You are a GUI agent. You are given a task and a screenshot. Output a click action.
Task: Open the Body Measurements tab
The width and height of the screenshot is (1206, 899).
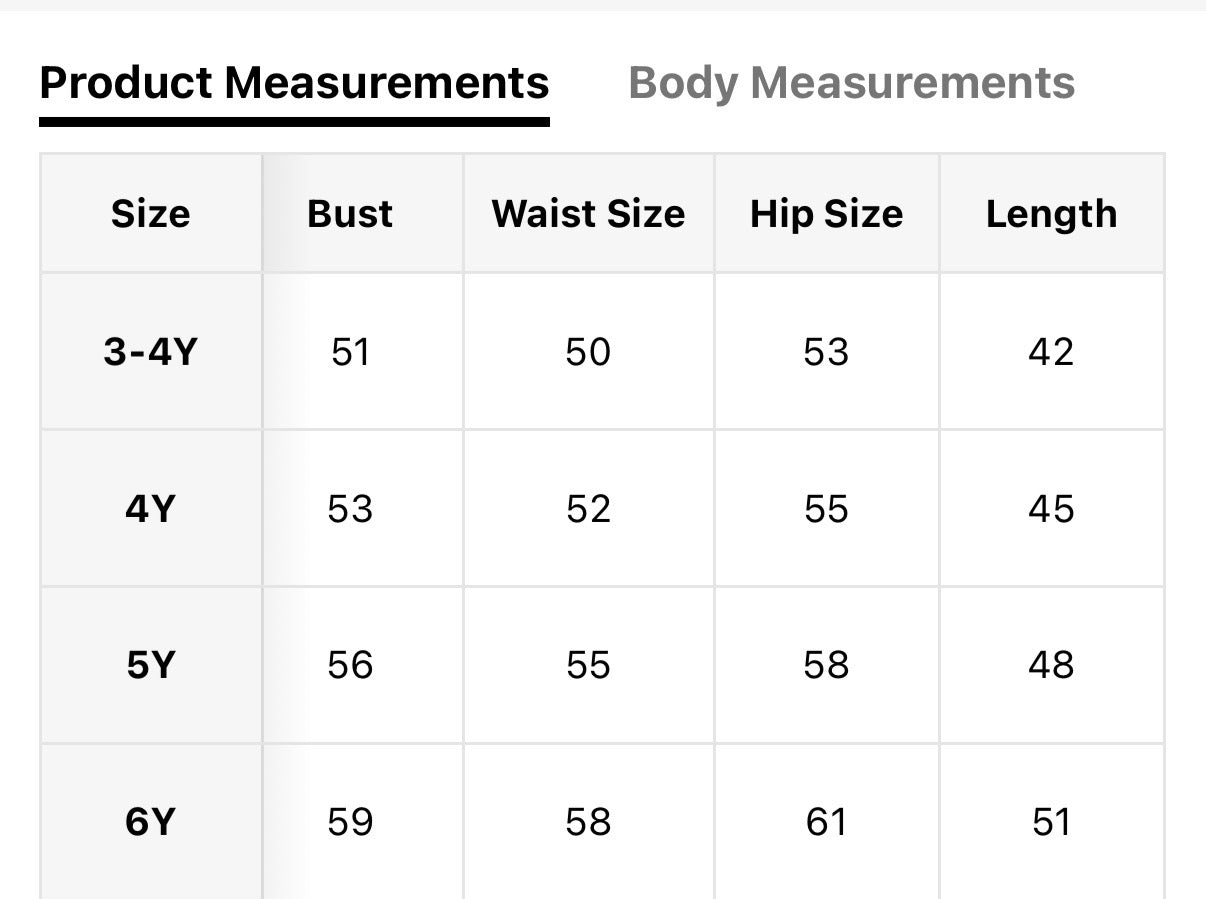point(851,83)
